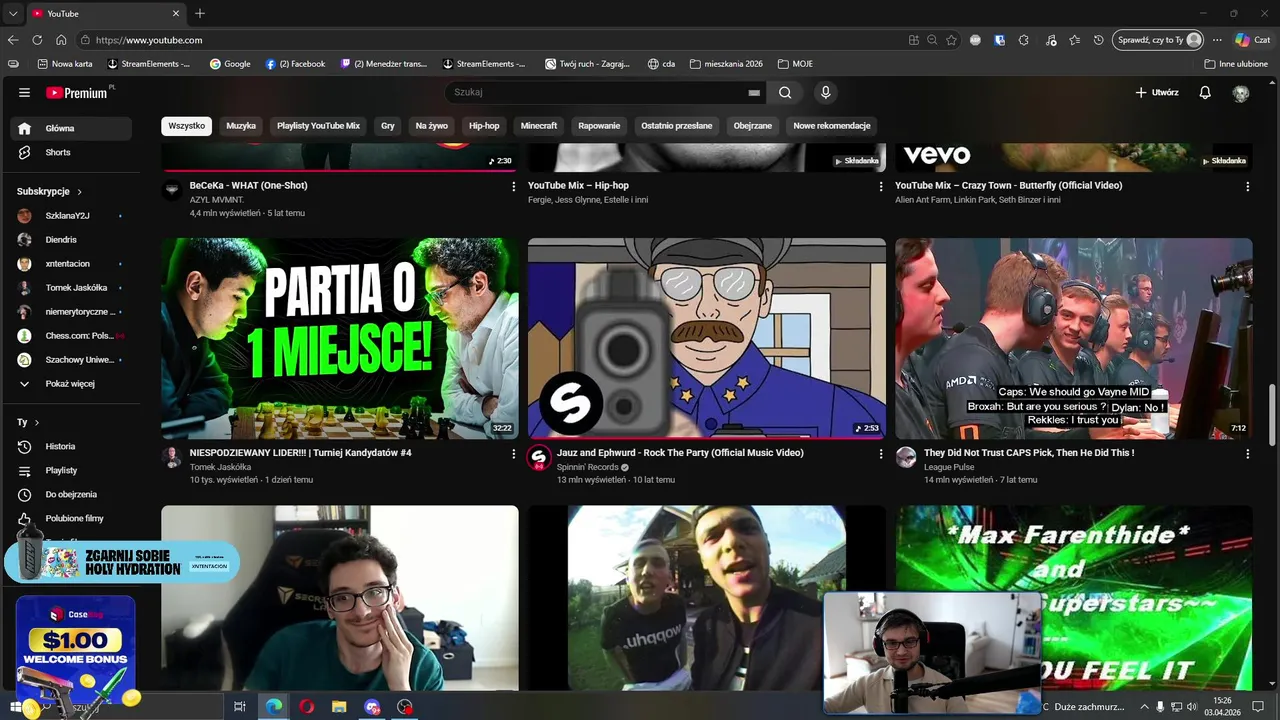
Task: Open Task View on the taskbar
Action: 240,706
